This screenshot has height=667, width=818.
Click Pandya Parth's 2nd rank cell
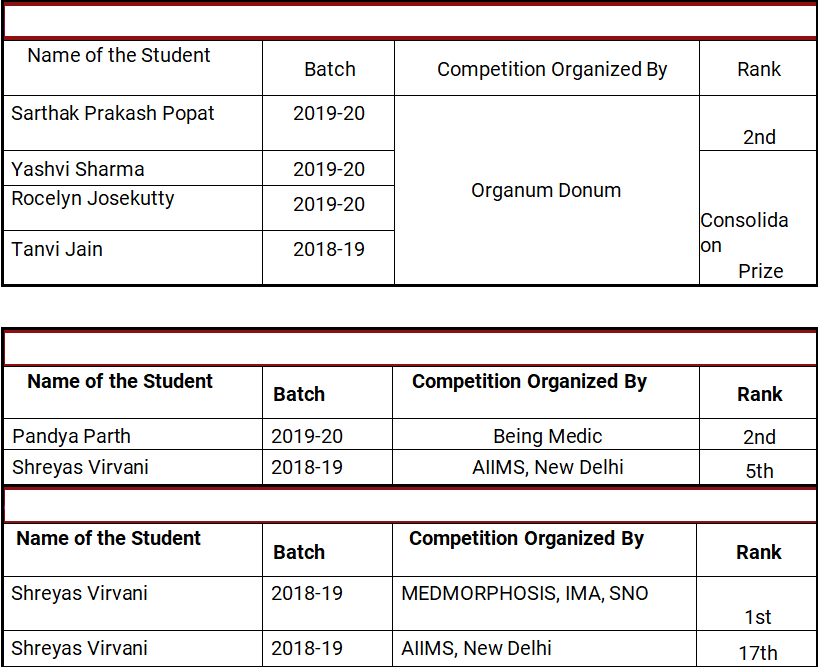[x=759, y=437]
